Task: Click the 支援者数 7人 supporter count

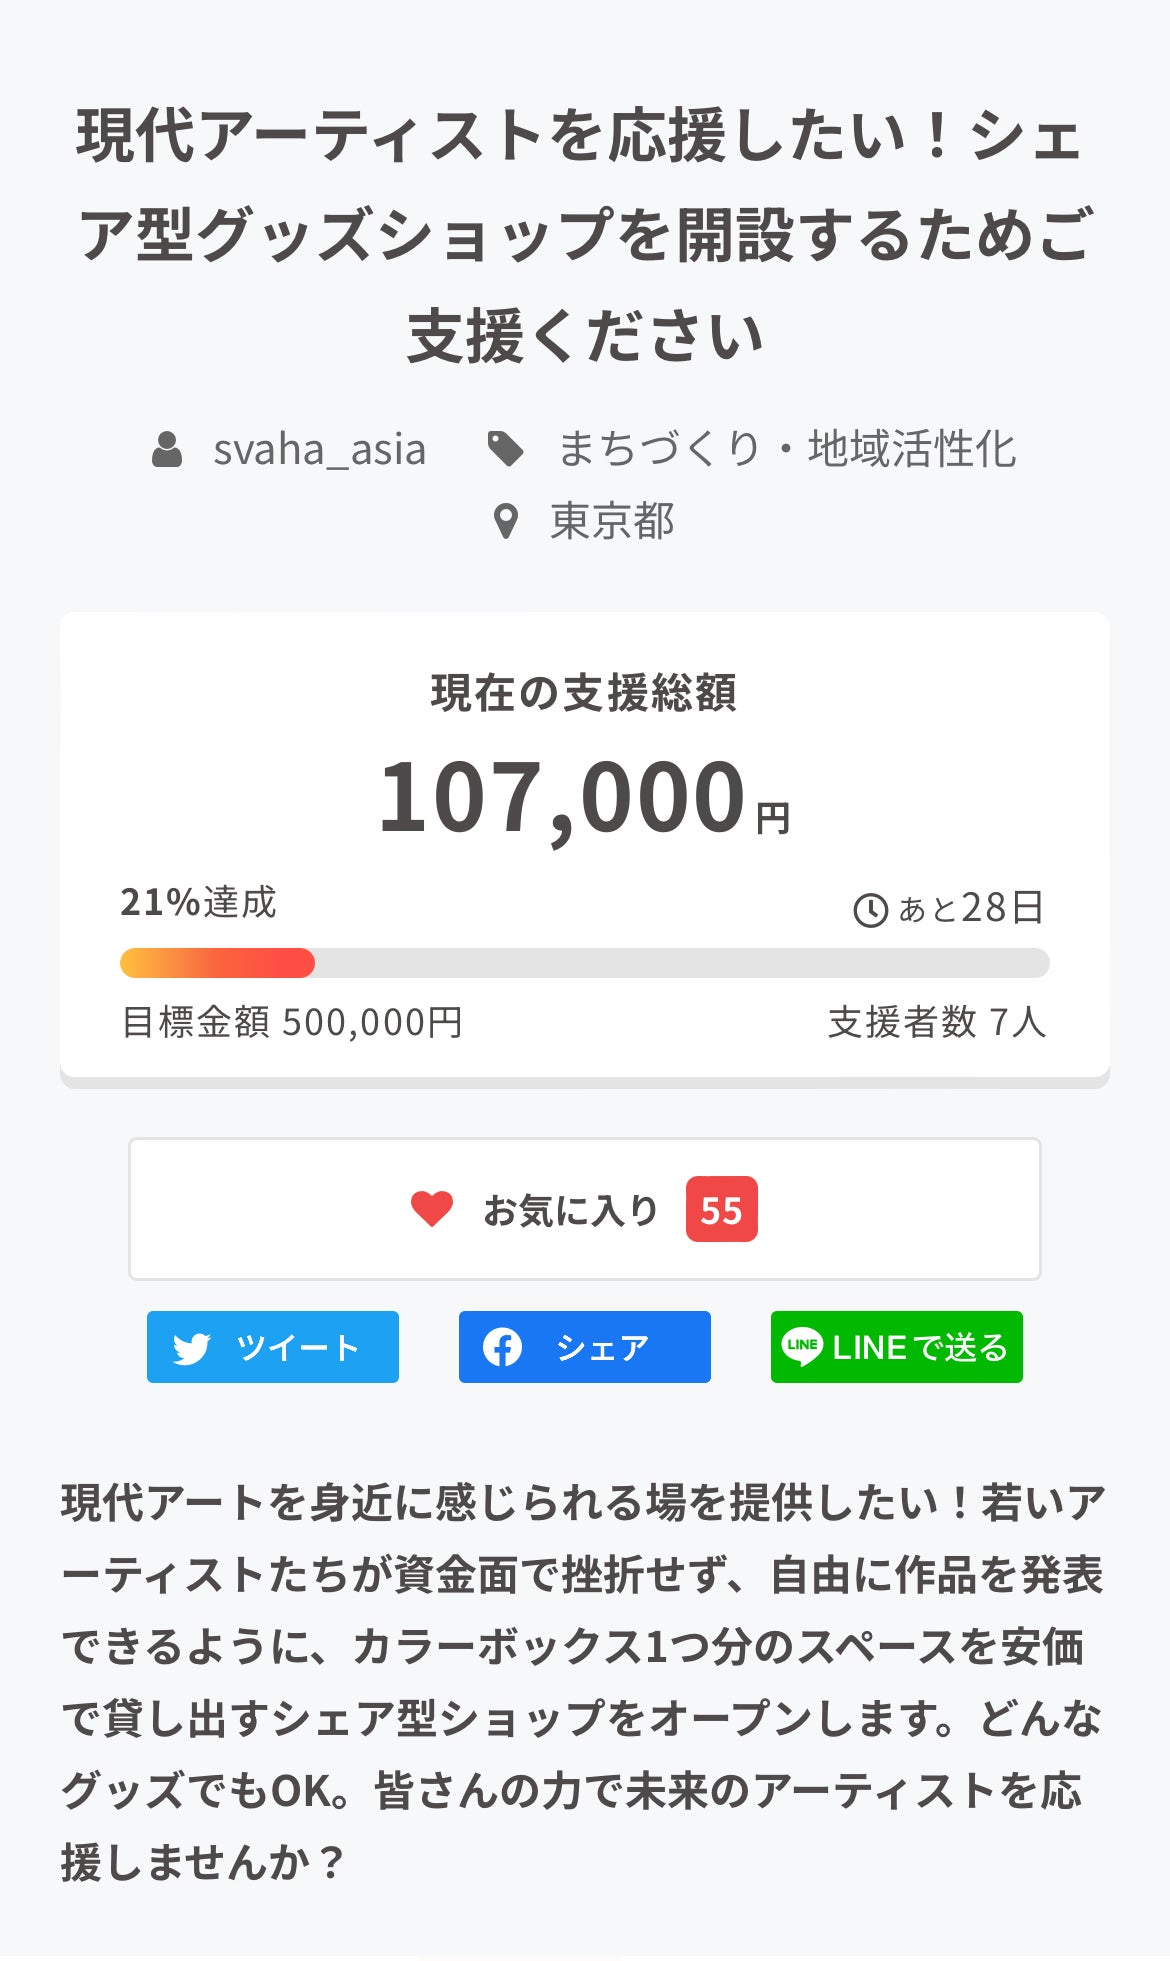Action: [936, 1022]
